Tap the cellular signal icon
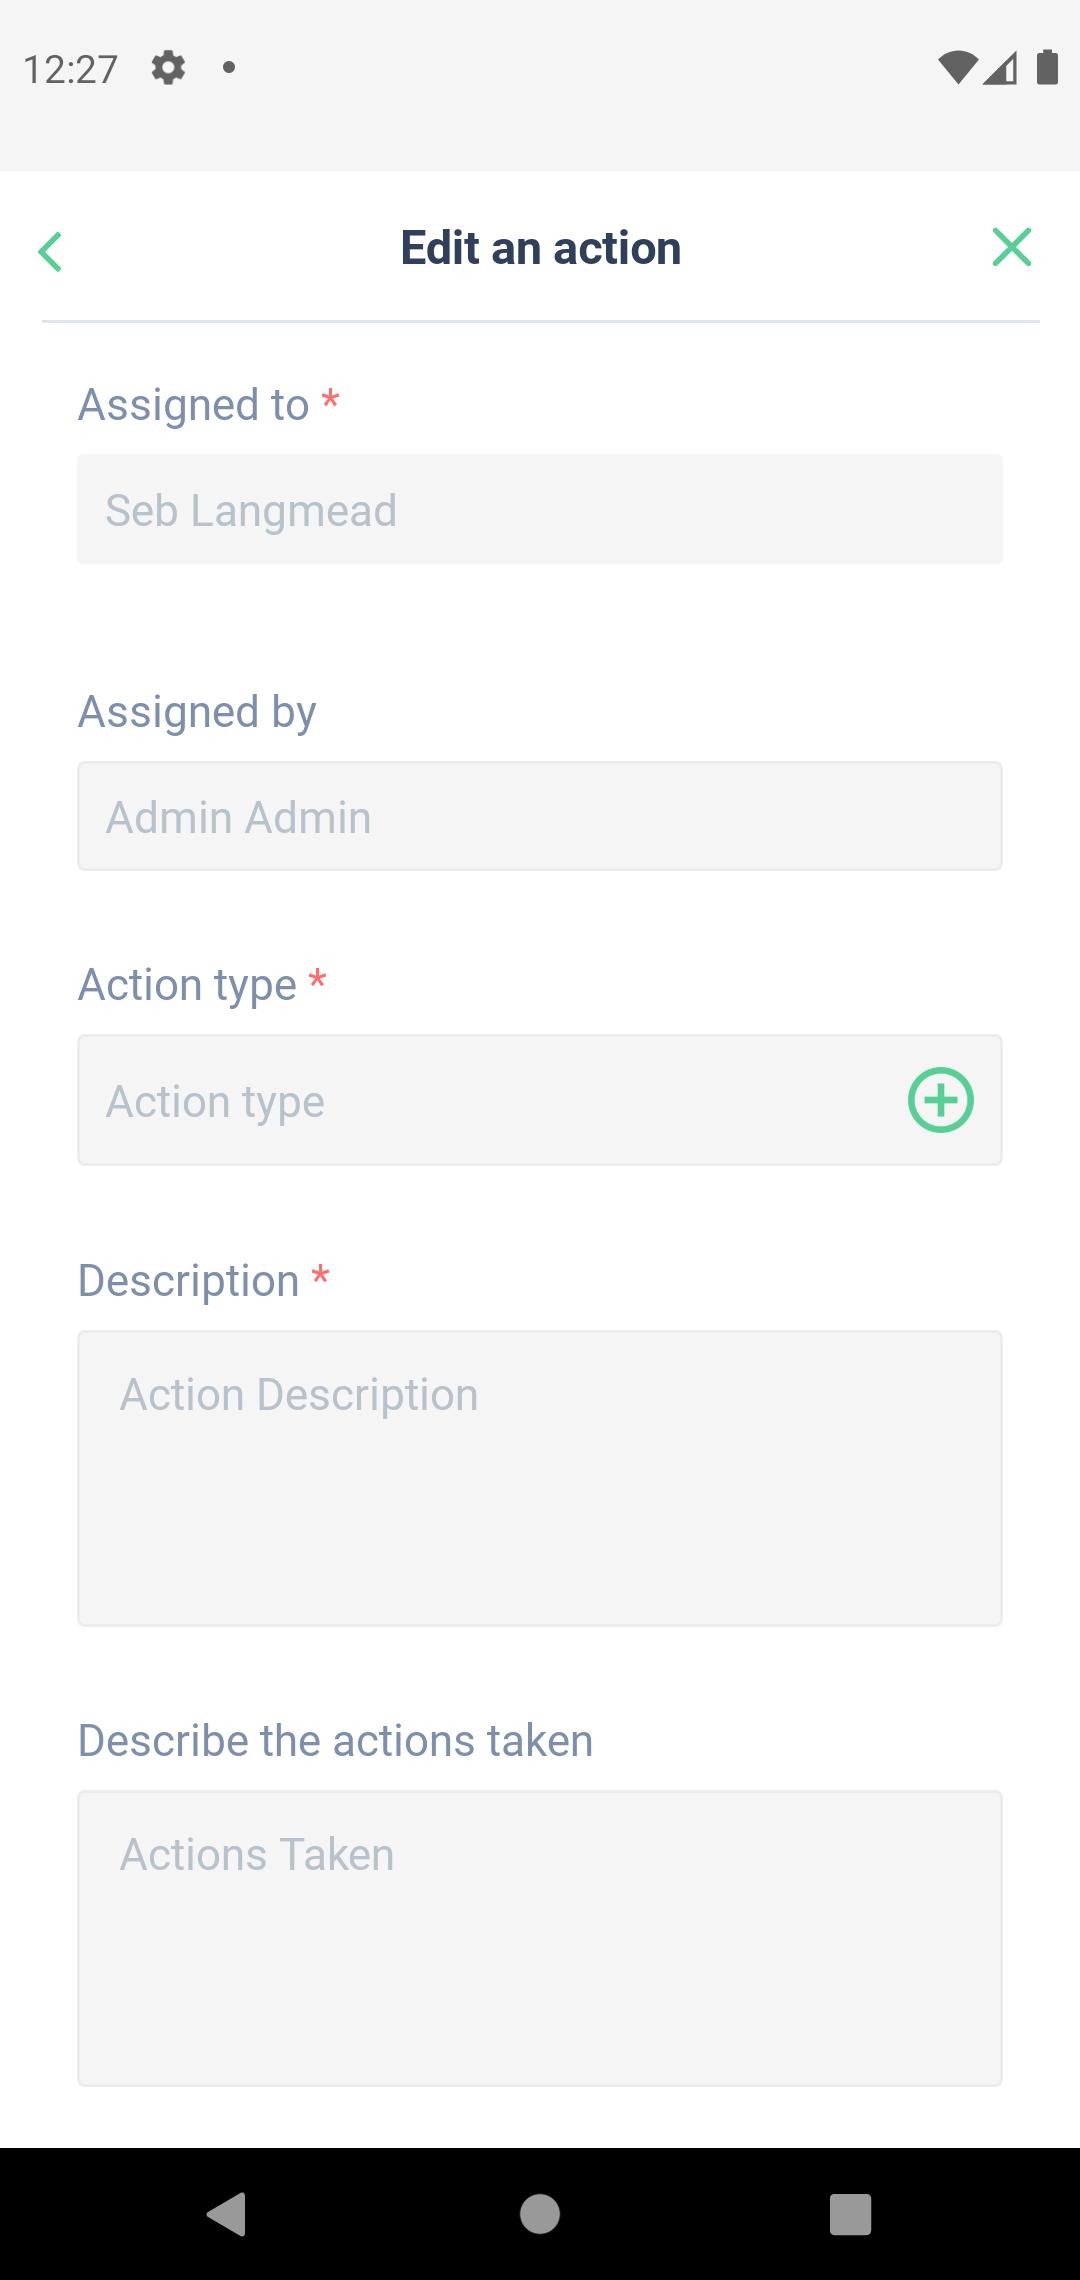The width and height of the screenshot is (1080, 2280). pos(1000,68)
